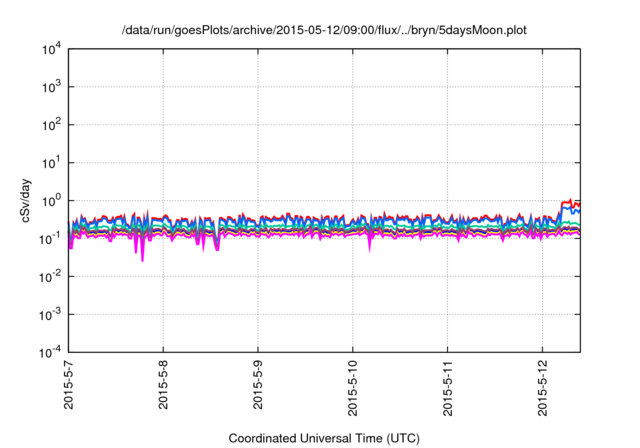The width and height of the screenshot is (640, 448).
Task: Click the Coordinated Universal Time axis label
Action: click(x=324, y=438)
